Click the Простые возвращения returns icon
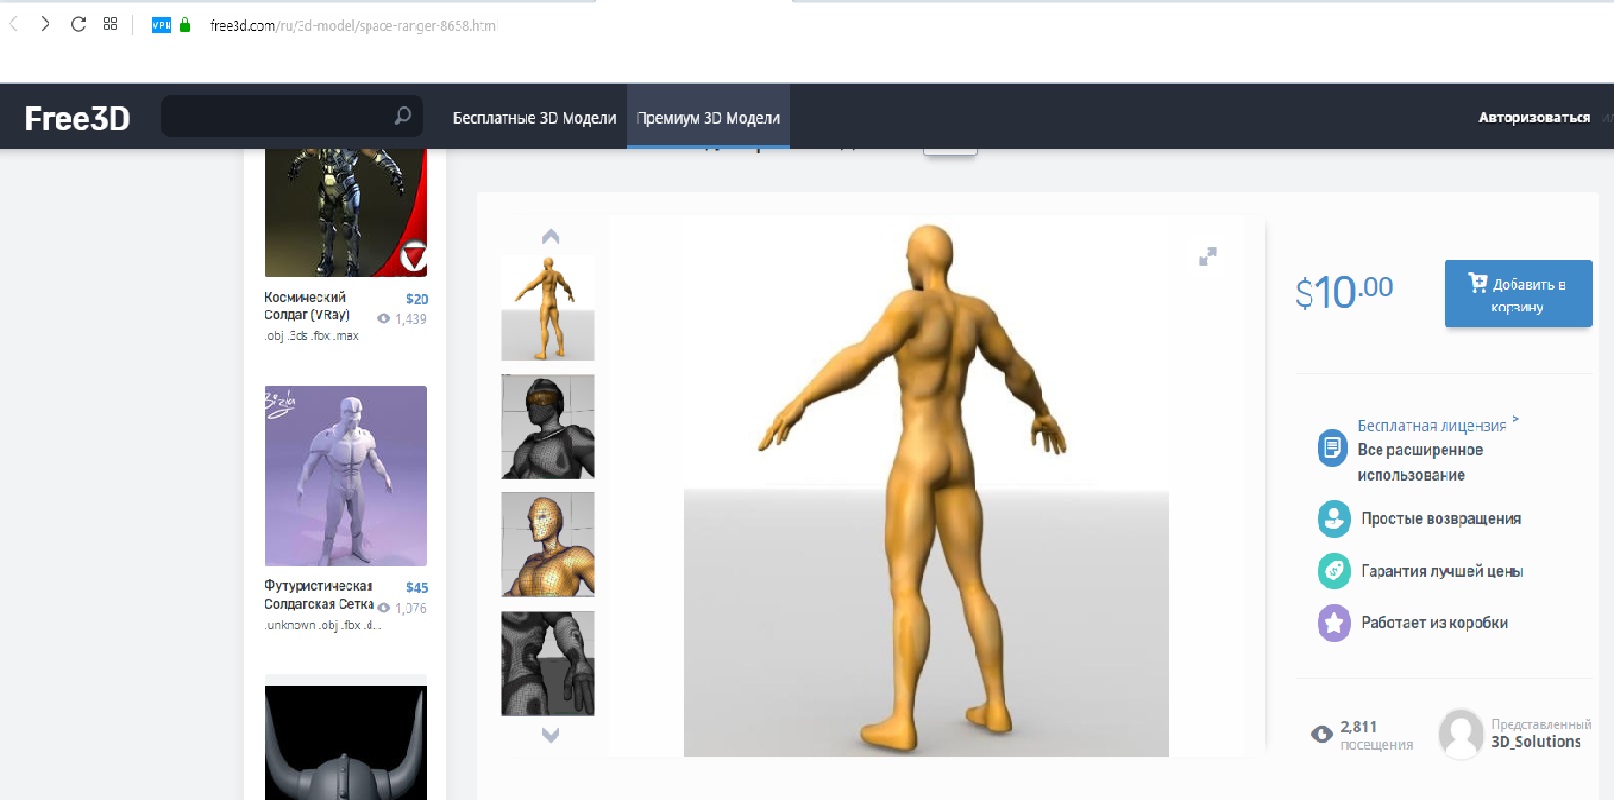This screenshot has width=1614, height=800. coord(1334,519)
